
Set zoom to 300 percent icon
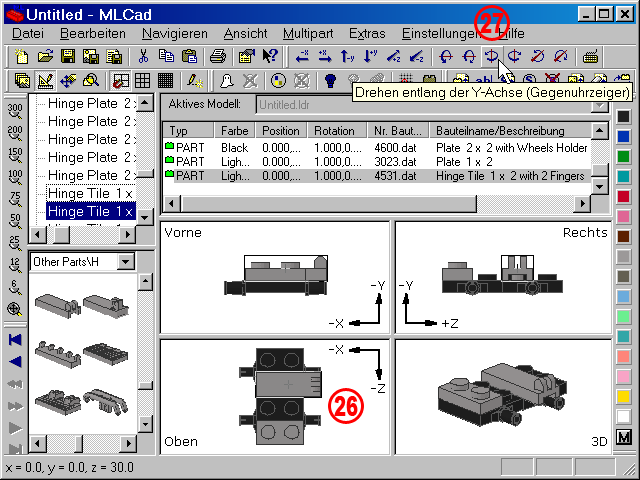coord(15,112)
